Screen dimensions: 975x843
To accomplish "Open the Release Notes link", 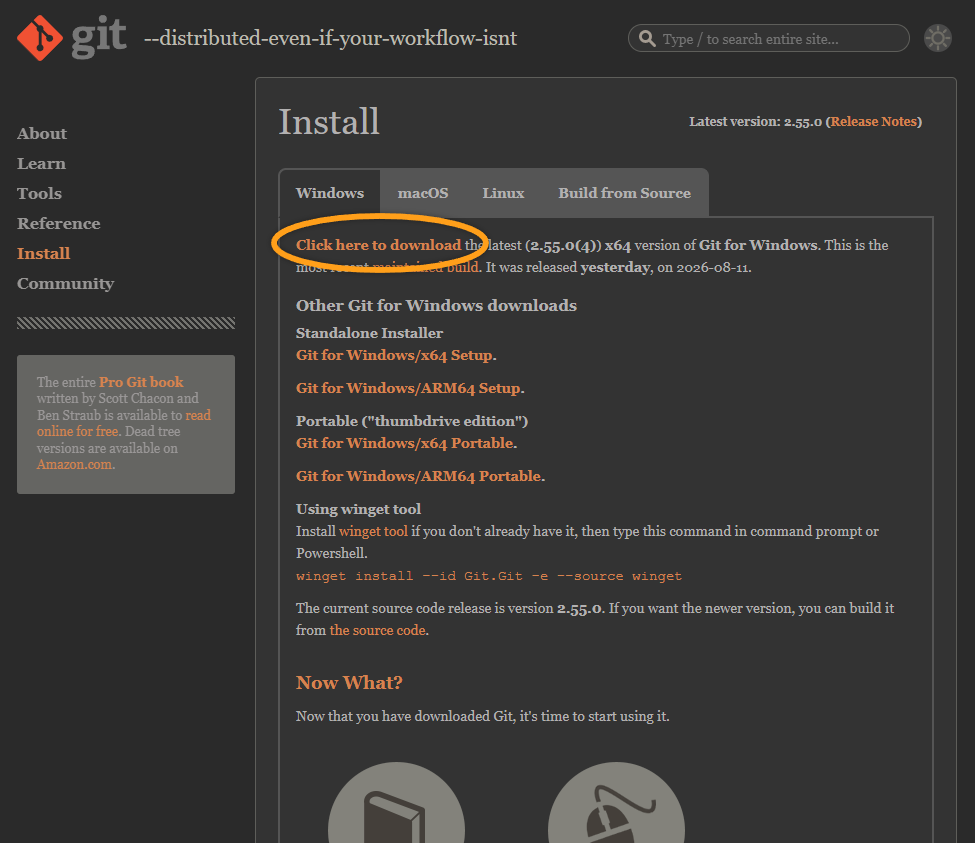I will 874,122.
